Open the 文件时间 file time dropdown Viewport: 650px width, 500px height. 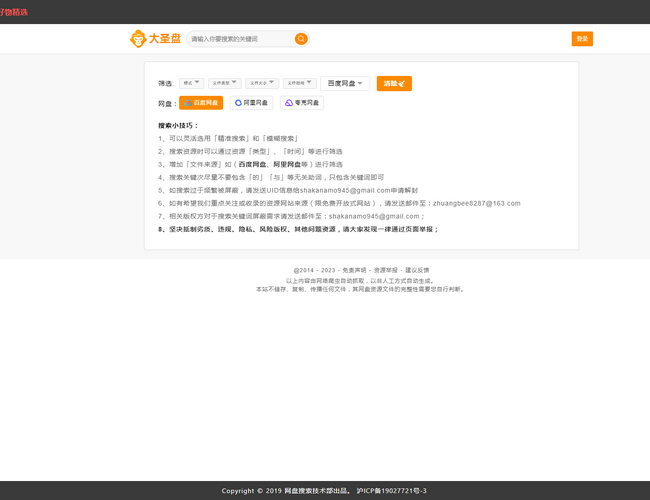coord(300,83)
